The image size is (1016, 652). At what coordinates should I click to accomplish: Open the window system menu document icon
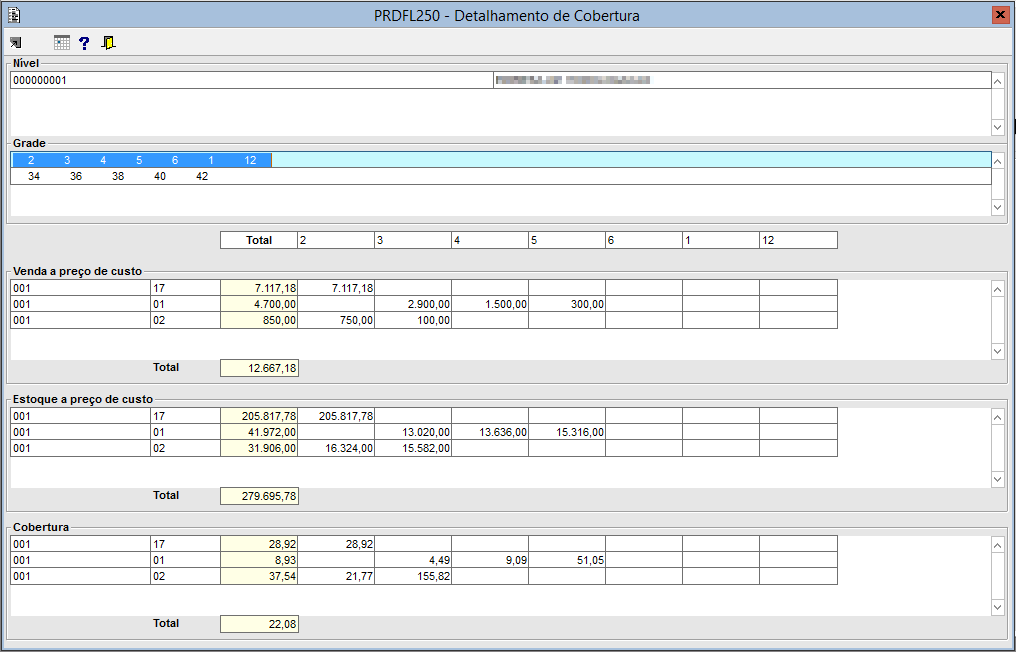tap(14, 14)
